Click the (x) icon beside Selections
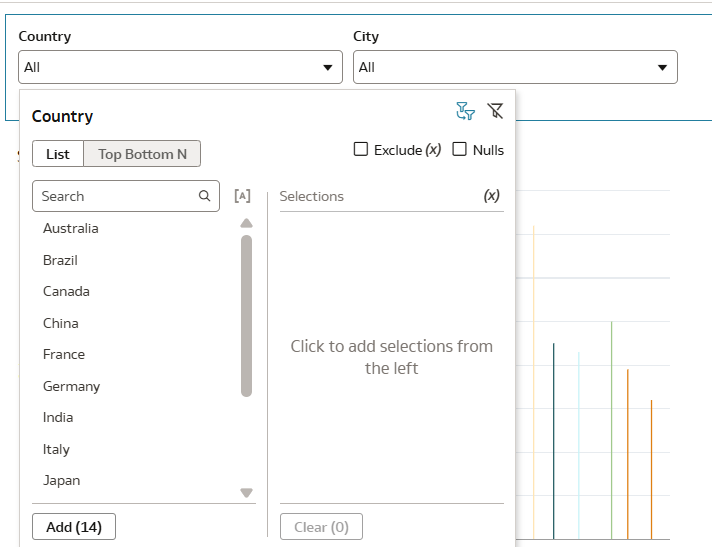Screen dimensions: 712x547 coord(491,196)
